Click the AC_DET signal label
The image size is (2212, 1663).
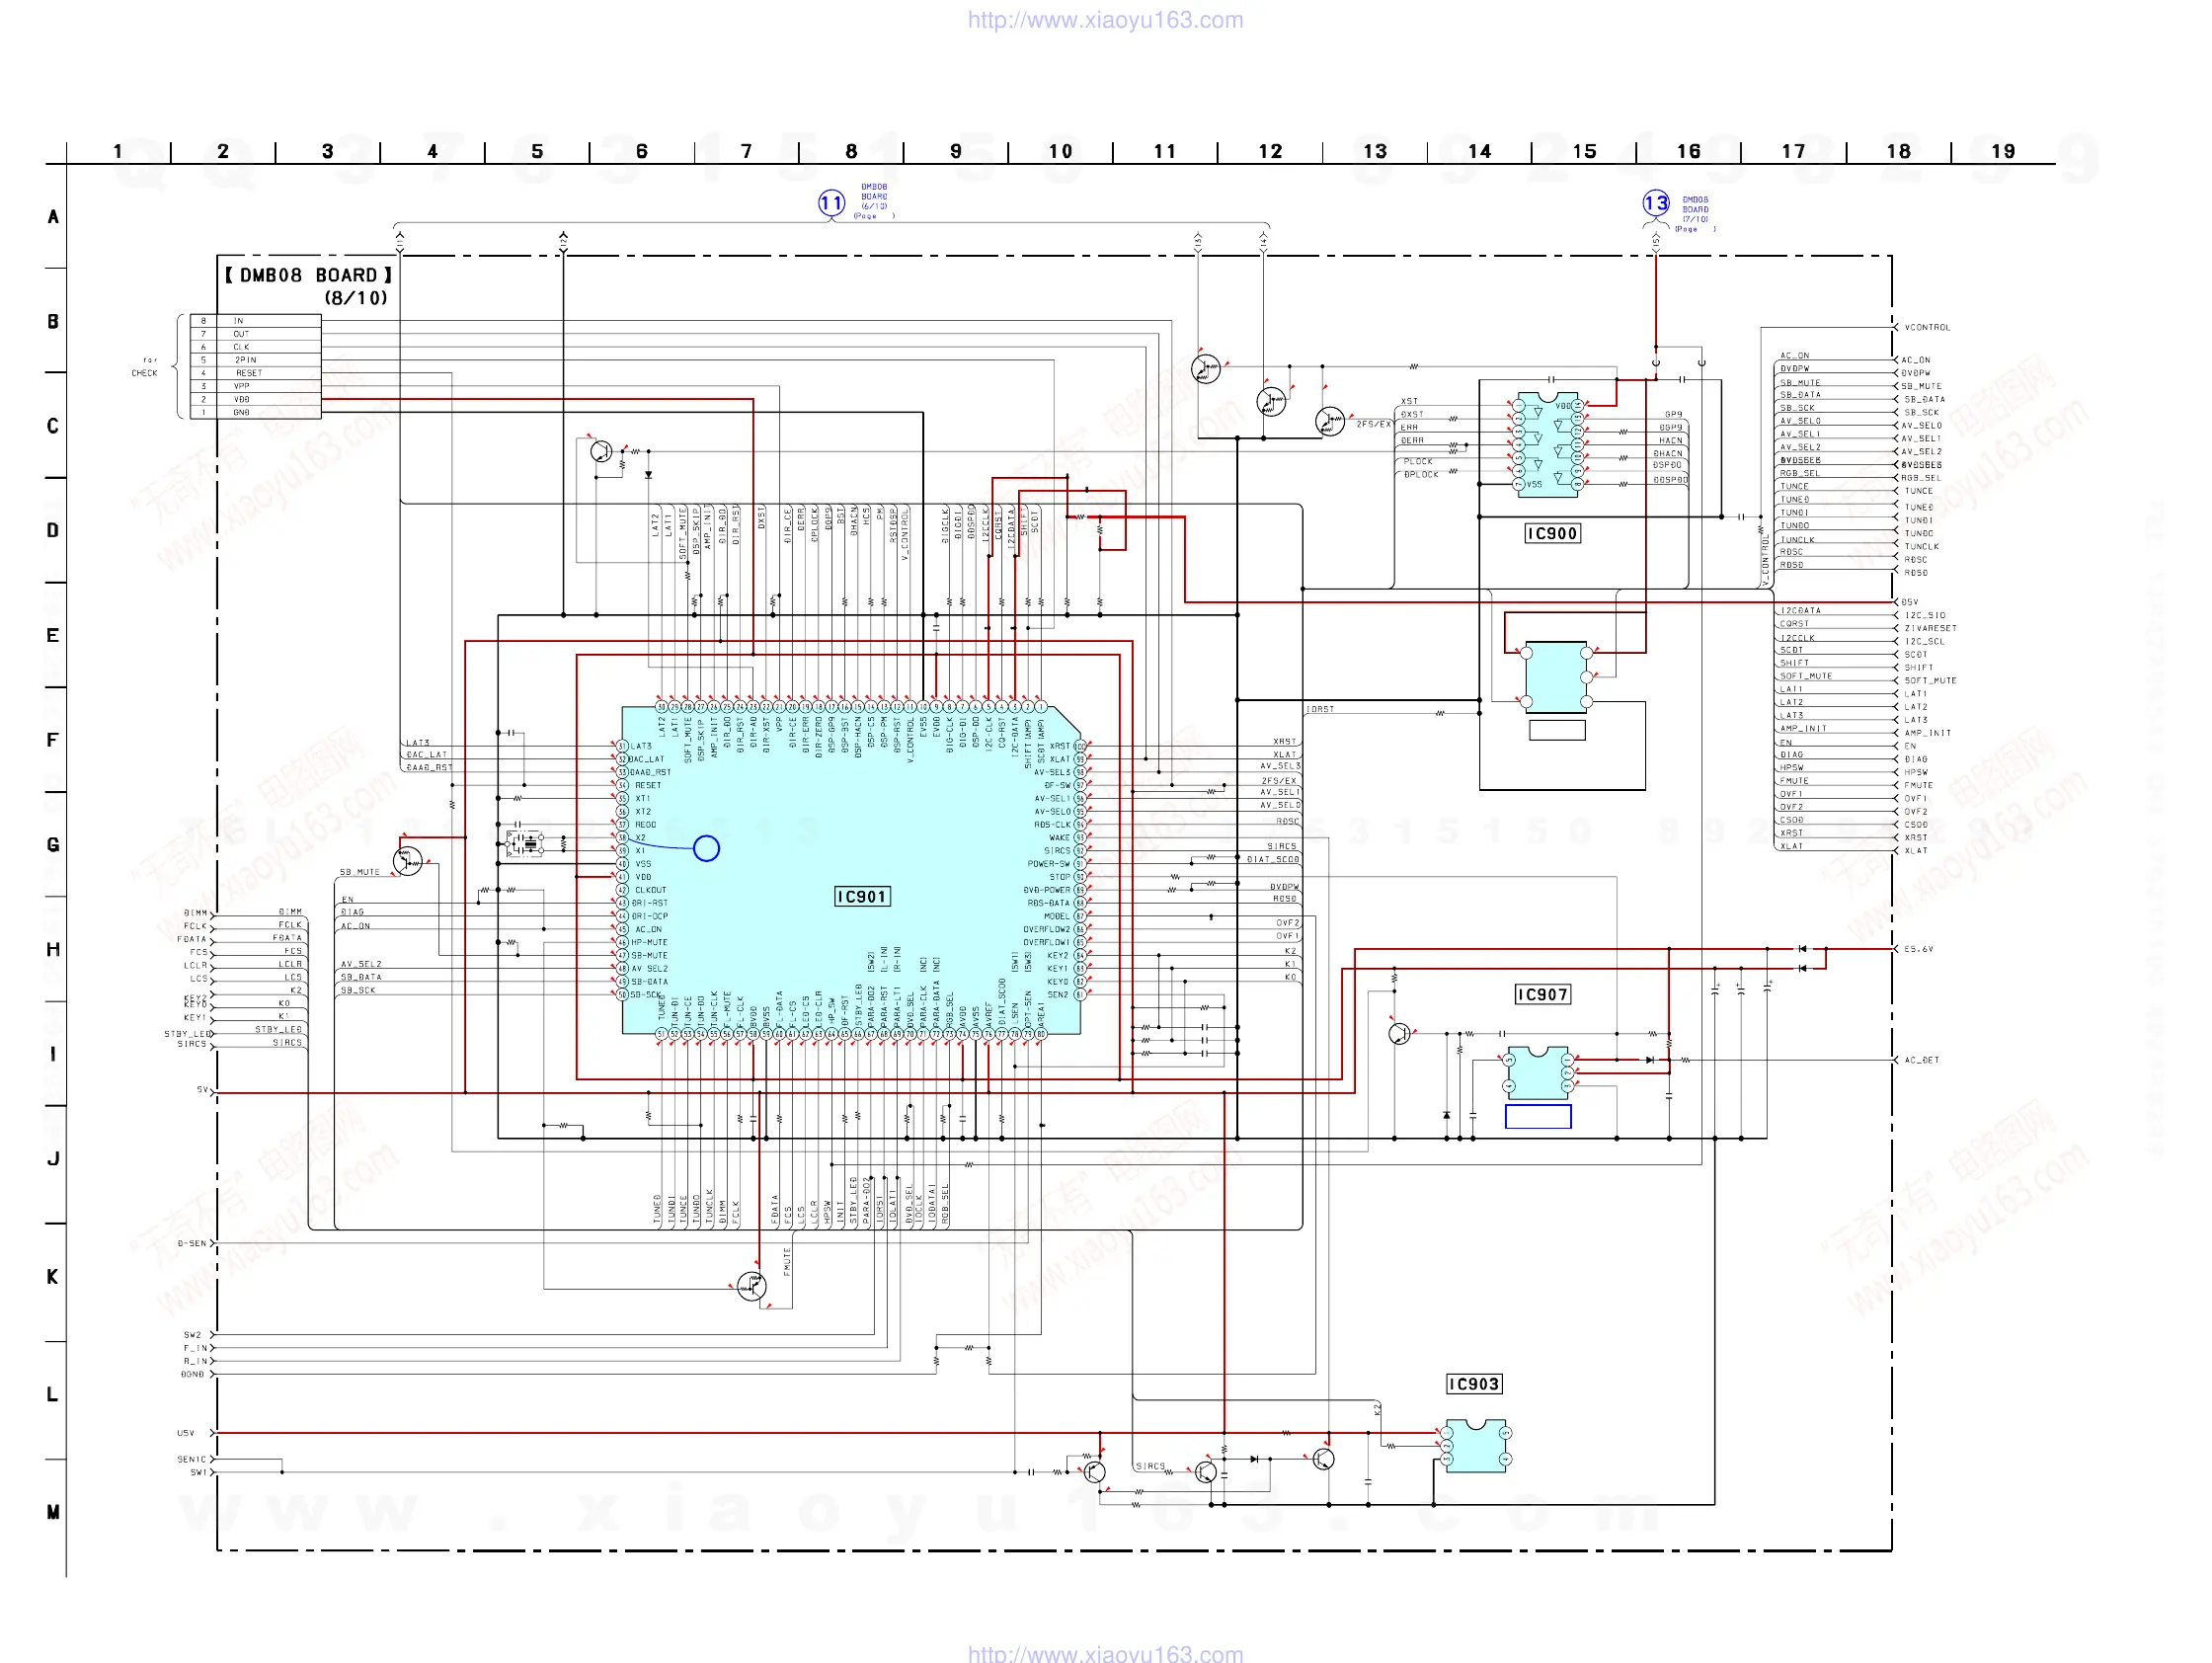click(1921, 1060)
